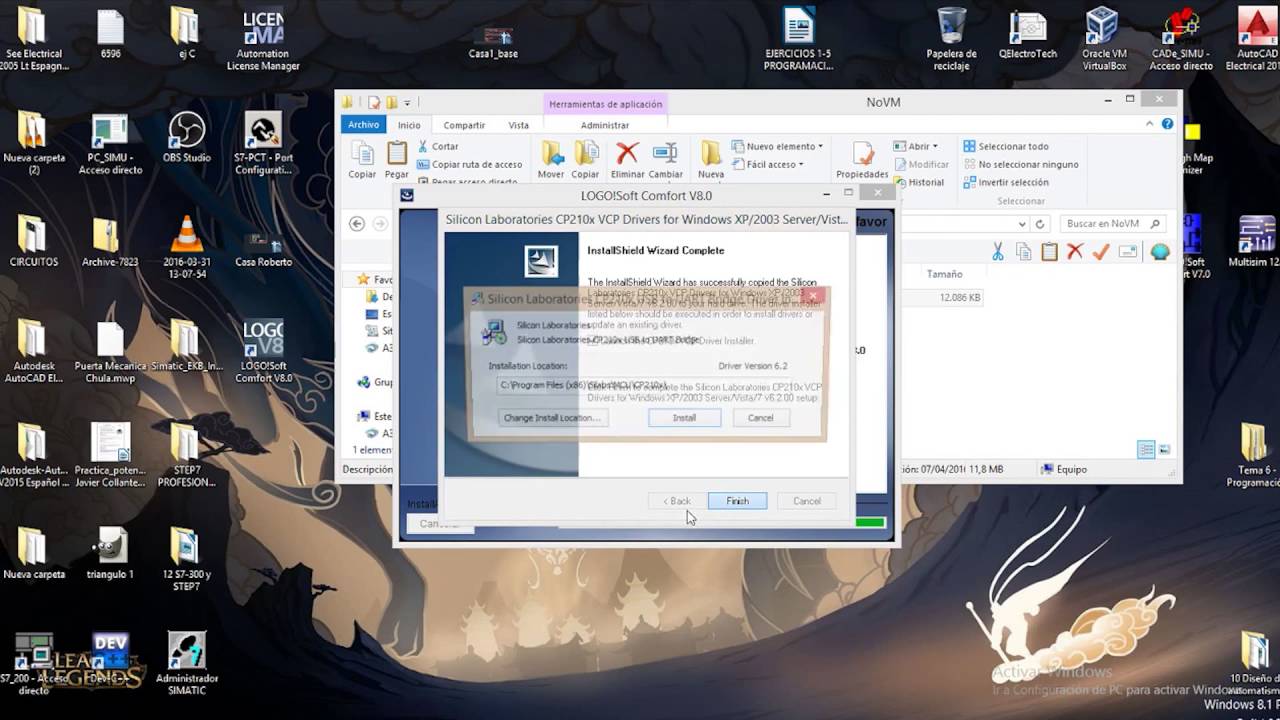1280x720 pixels.
Task: Click refresh button beside address bar
Action: click(x=1040, y=224)
